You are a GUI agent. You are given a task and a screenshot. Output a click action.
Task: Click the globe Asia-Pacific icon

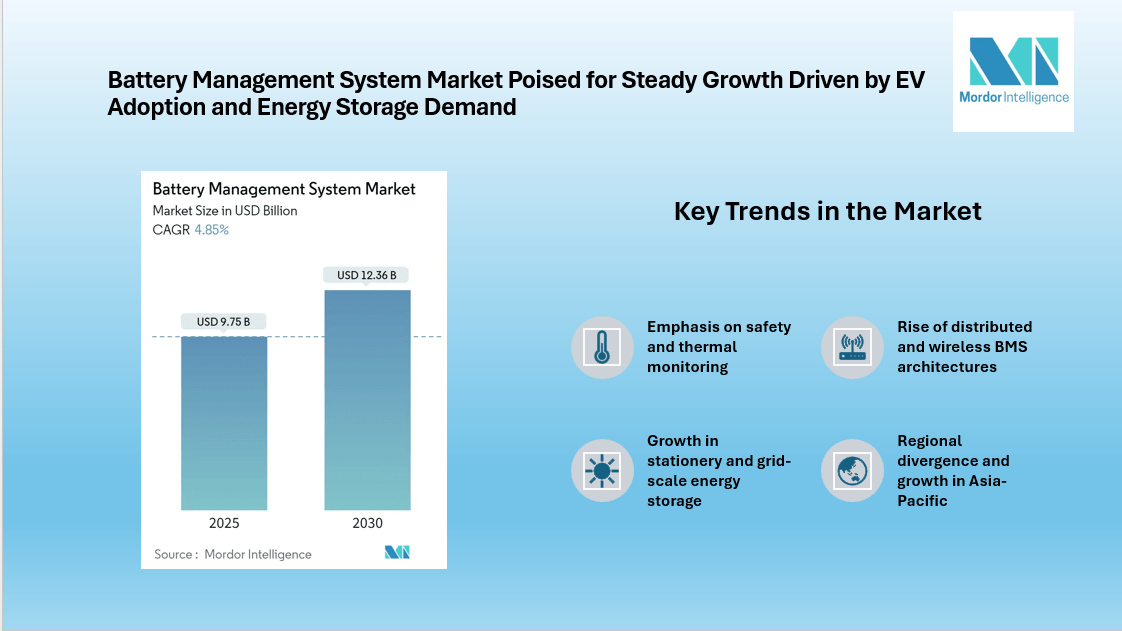coord(852,470)
